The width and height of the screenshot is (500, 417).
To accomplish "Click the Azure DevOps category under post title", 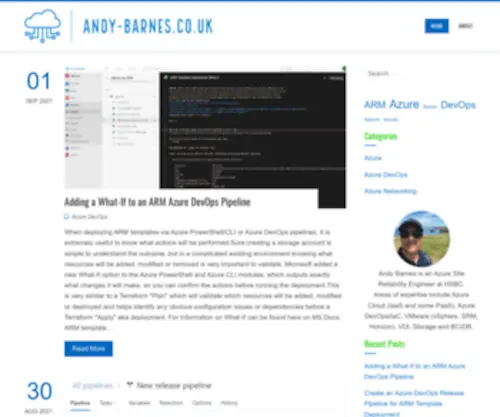I will coord(90,217).
